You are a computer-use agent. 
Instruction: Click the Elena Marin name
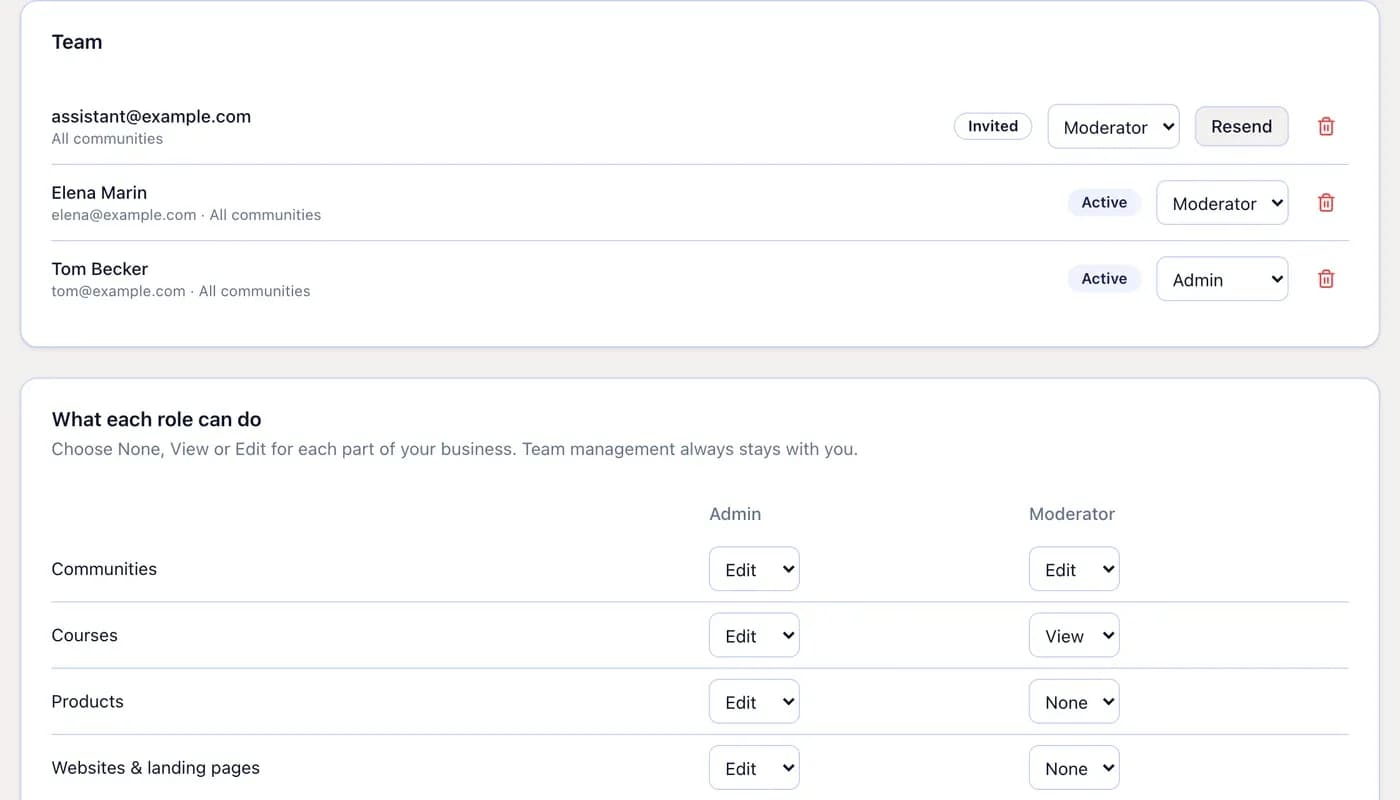coord(99,193)
